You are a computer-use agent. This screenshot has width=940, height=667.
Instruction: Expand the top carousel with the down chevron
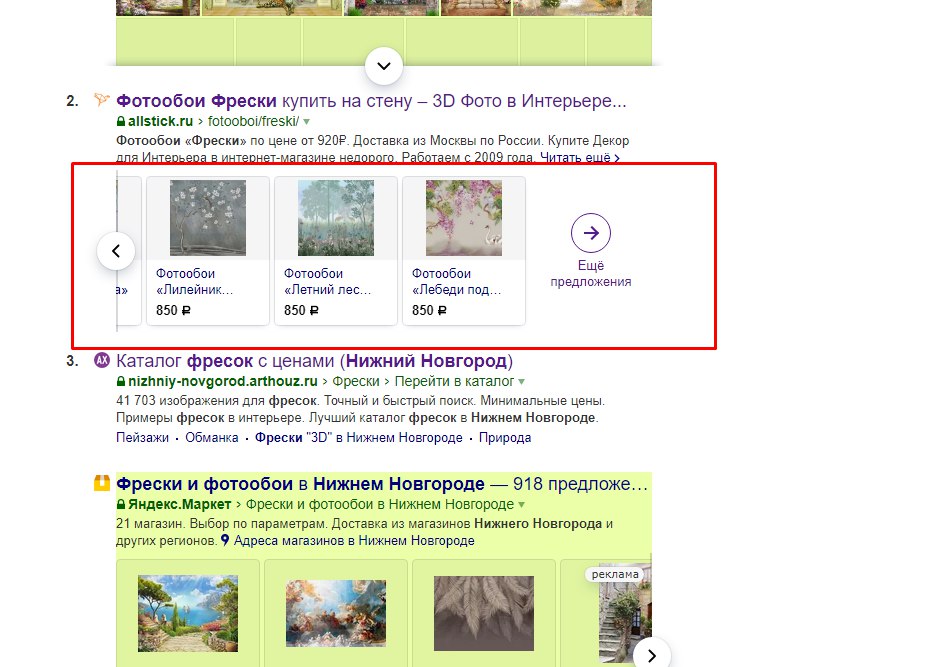click(x=384, y=66)
